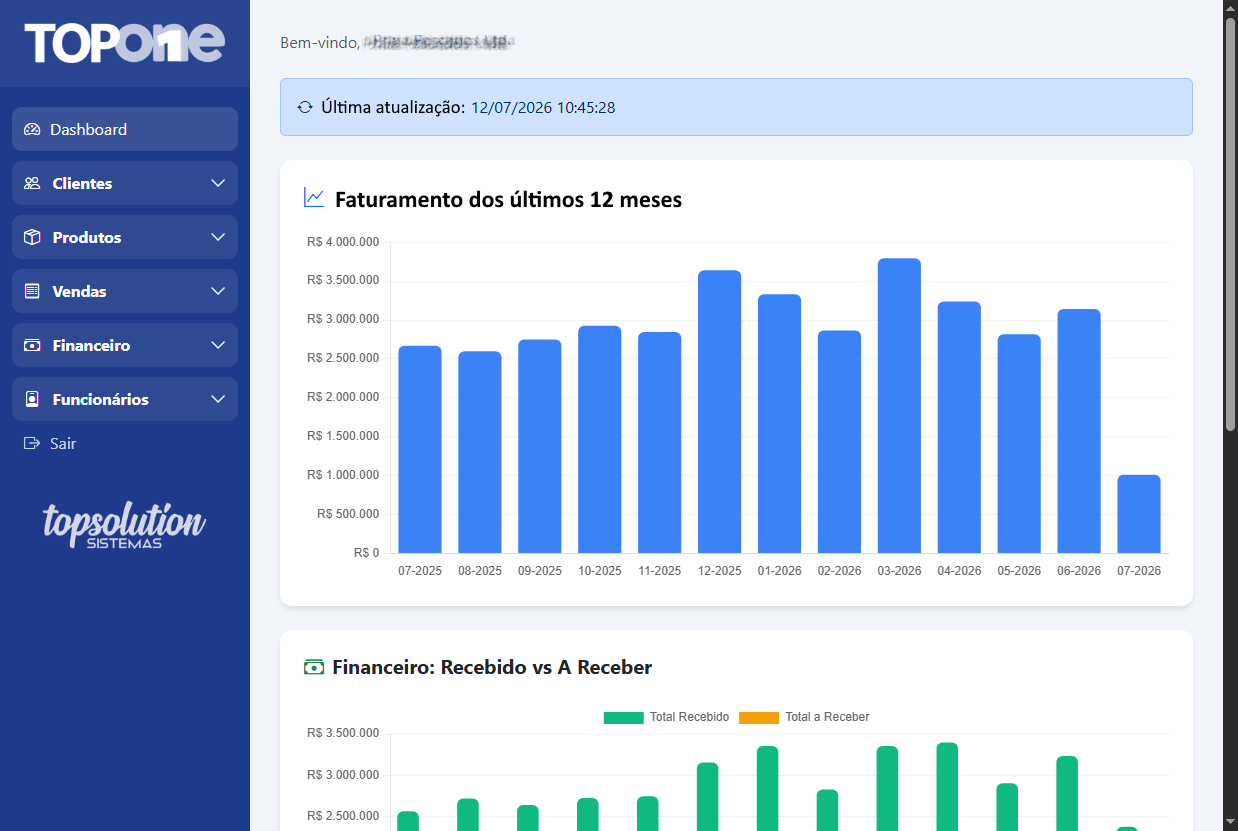Click the scrollbar down arrow
The image size is (1238, 831).
tap(1230, 822)
